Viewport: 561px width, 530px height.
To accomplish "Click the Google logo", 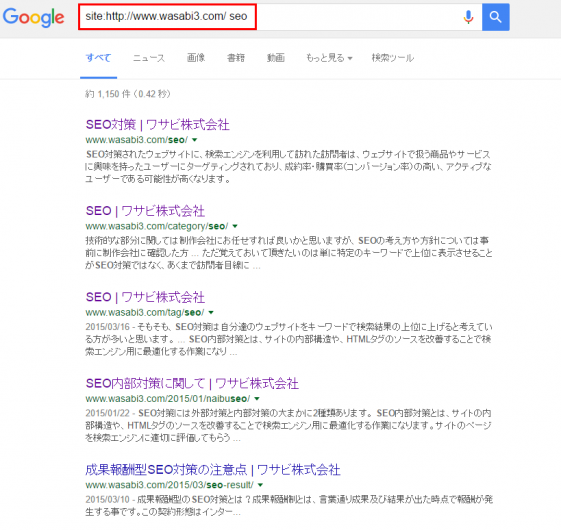I will tap(34, 17).
